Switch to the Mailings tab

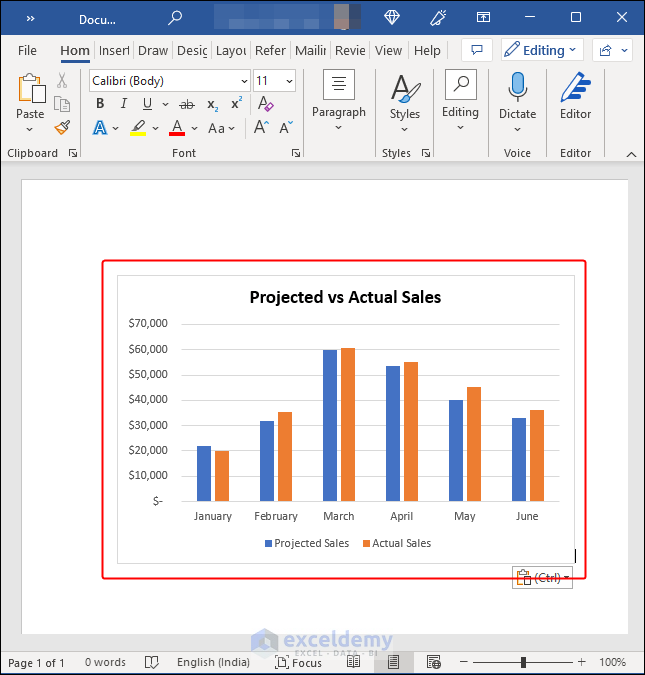pyautogui.click(x=310, y=50)
